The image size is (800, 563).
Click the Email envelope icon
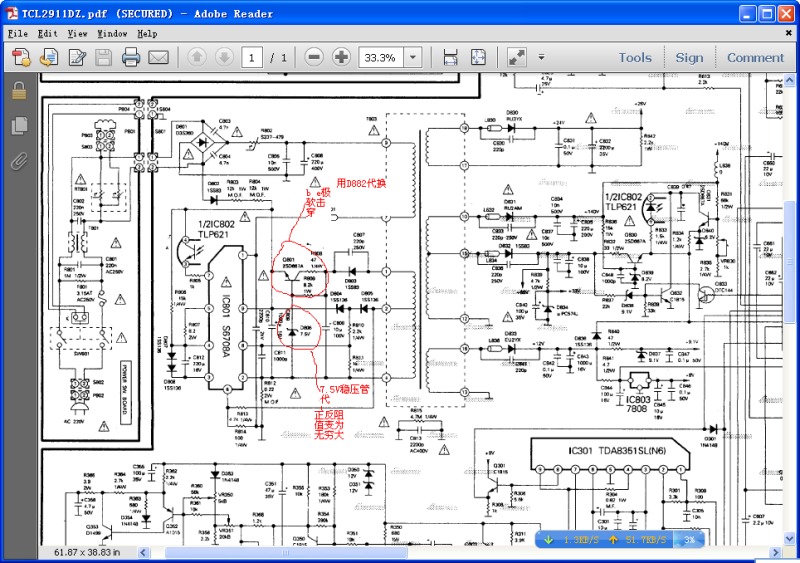159,57
